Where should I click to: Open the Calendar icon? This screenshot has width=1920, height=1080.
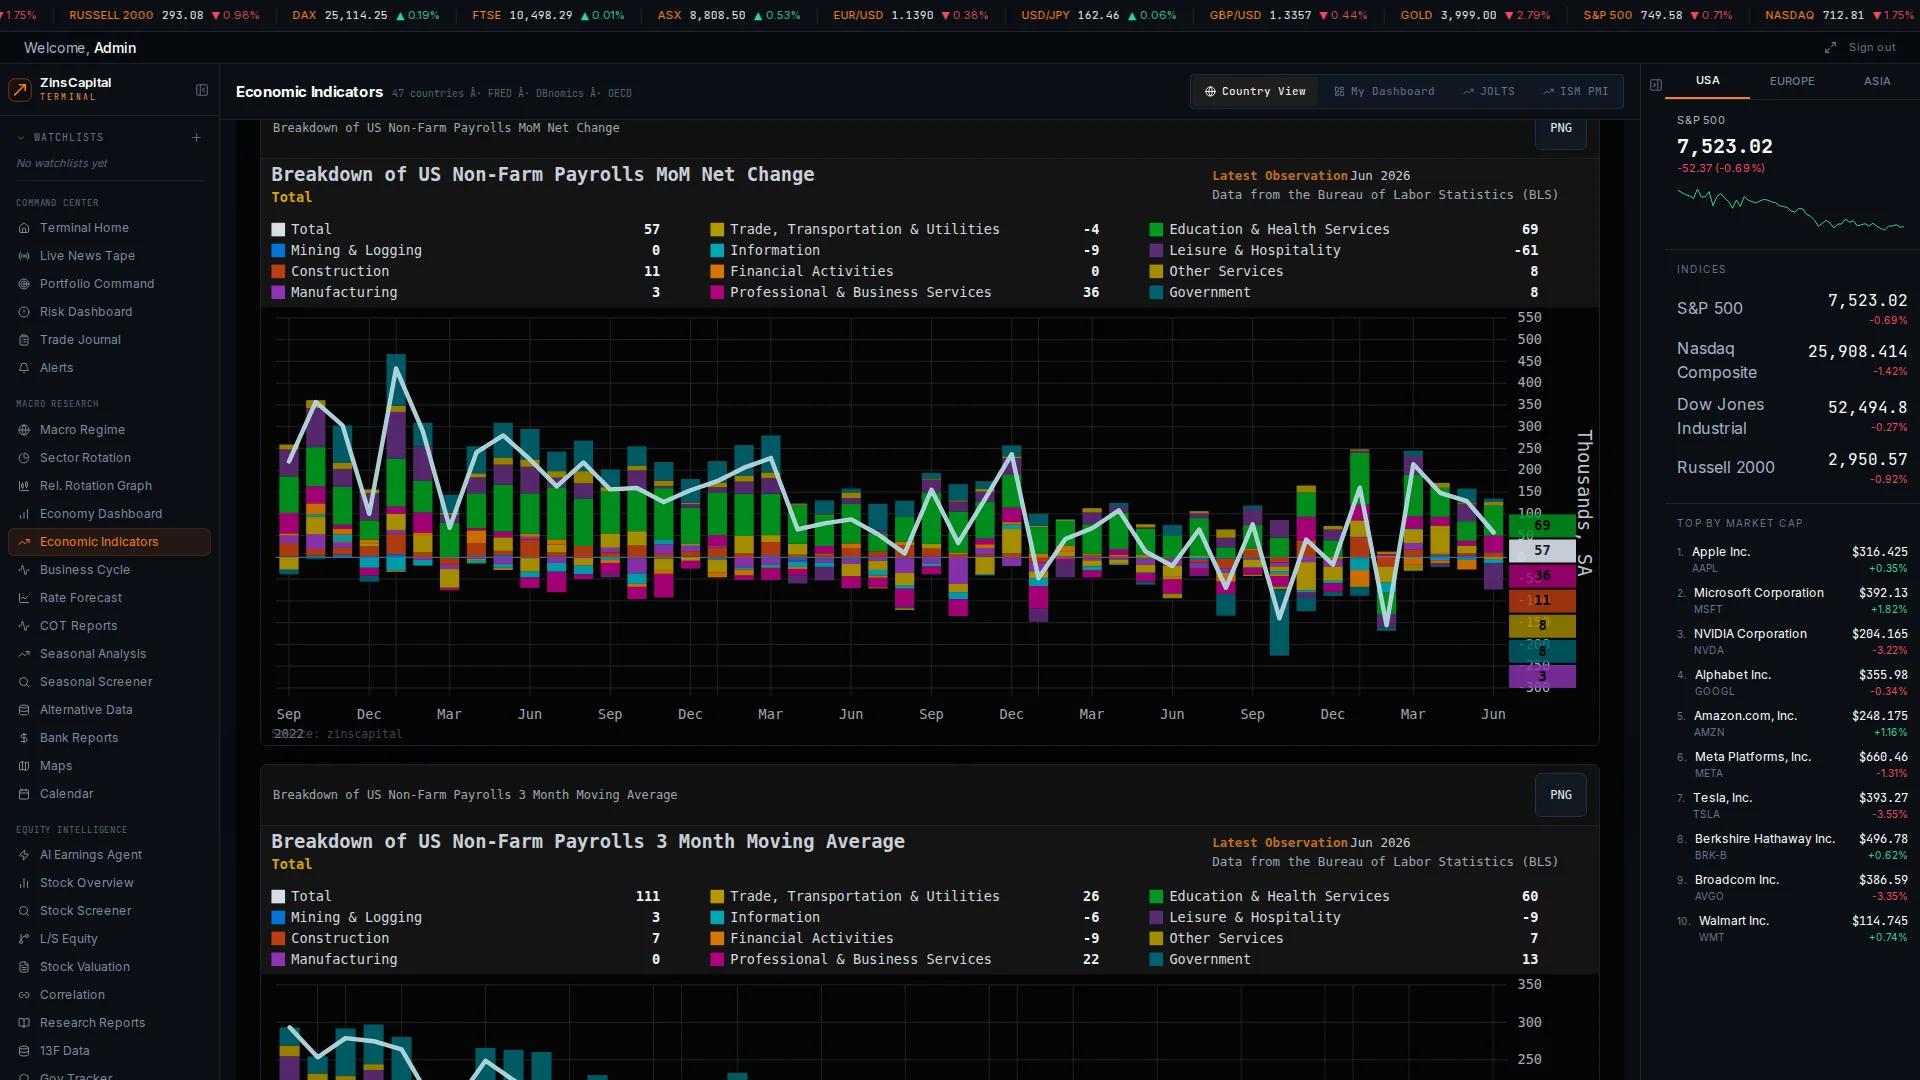pyautogui.click(x=24, y=794)
